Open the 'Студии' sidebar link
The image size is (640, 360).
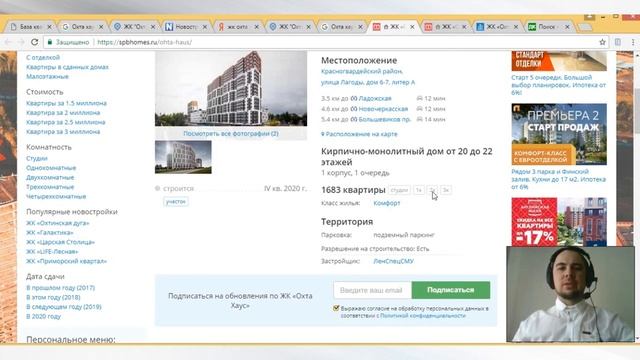pyautogui.click(x=37, y=158)
